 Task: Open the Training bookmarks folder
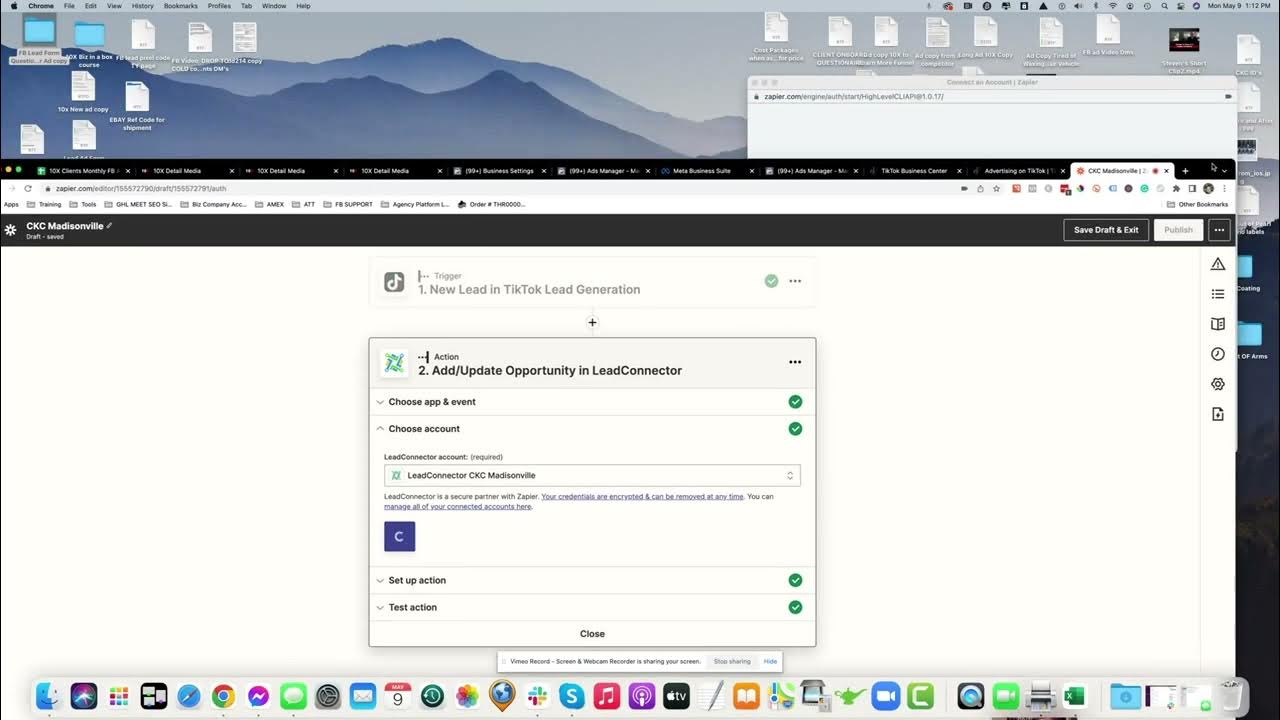click(x=44, y=204)
